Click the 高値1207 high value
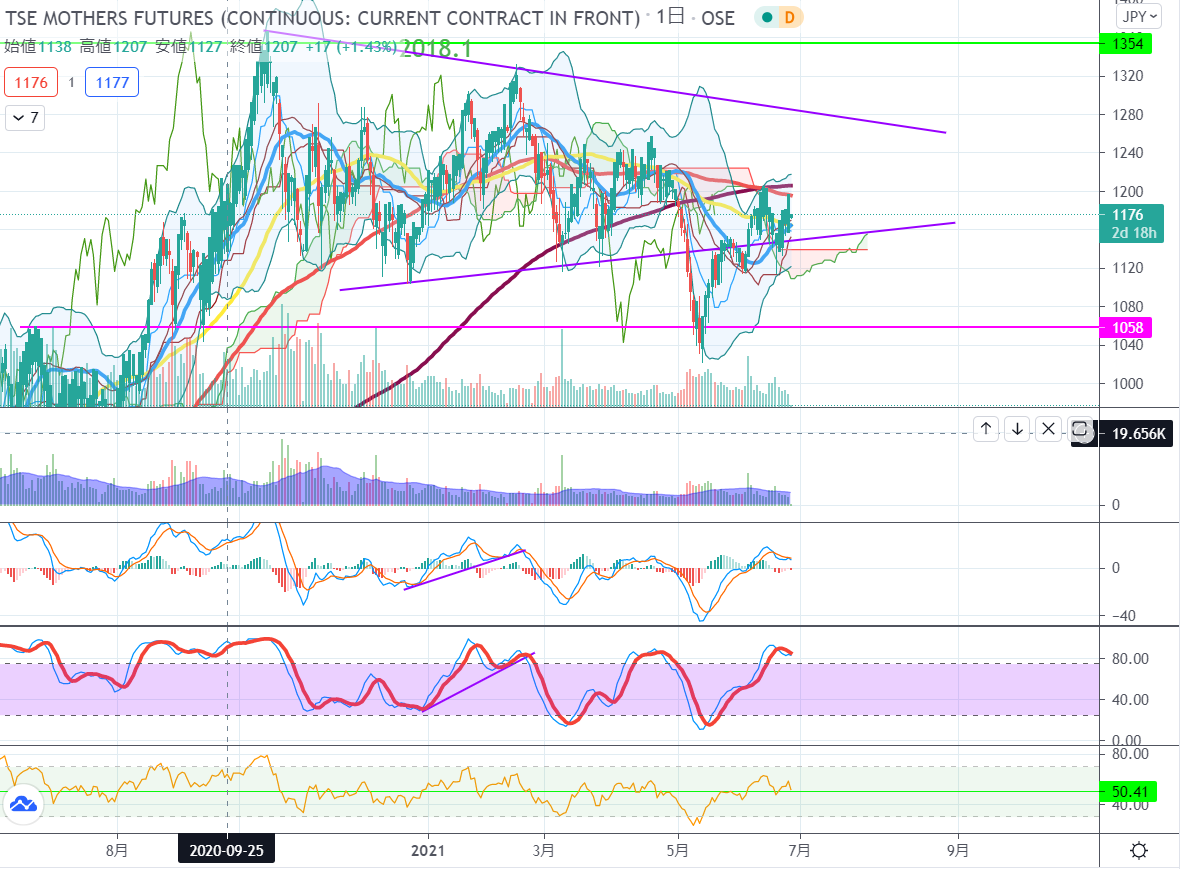Screen dimensions: 1180x869 pyautogui.click(x=114, y=47)
